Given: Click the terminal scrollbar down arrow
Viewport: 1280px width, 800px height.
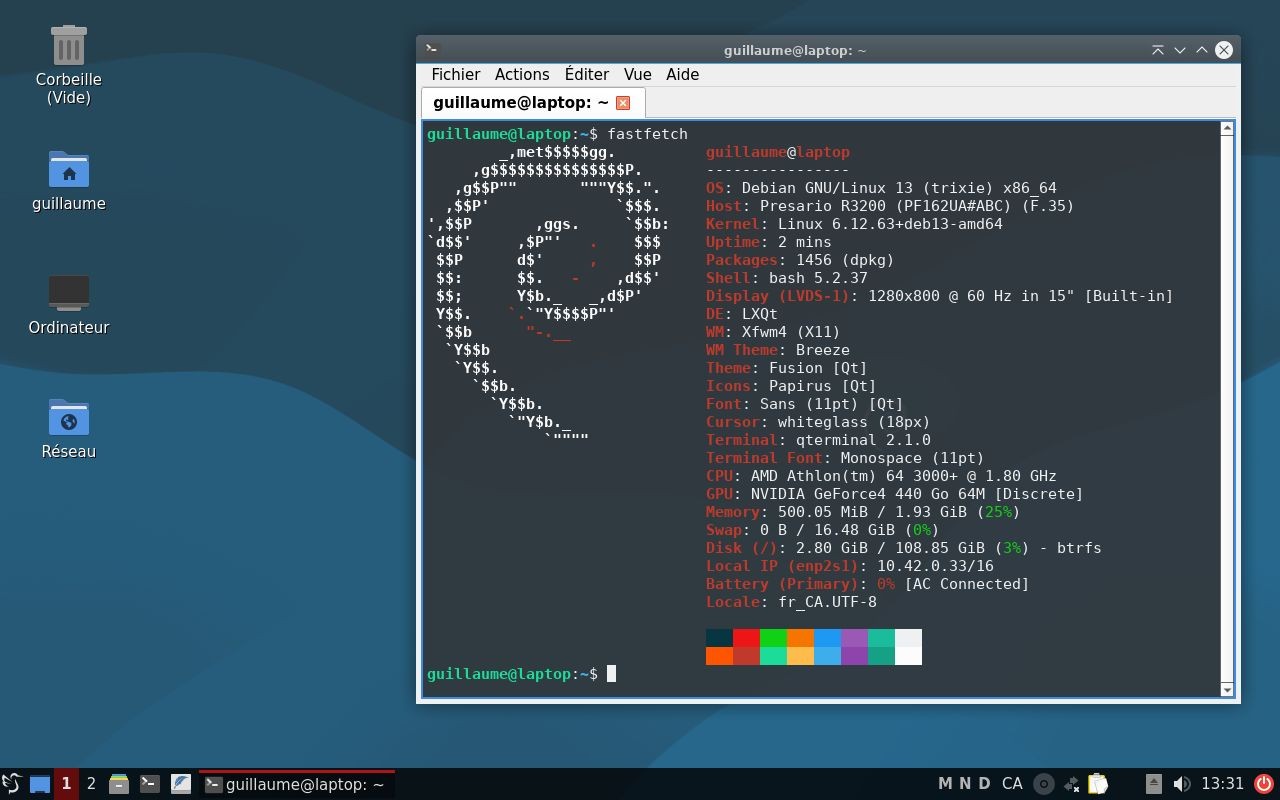Looking at the screenshot, I should (x=1227, y=689).
